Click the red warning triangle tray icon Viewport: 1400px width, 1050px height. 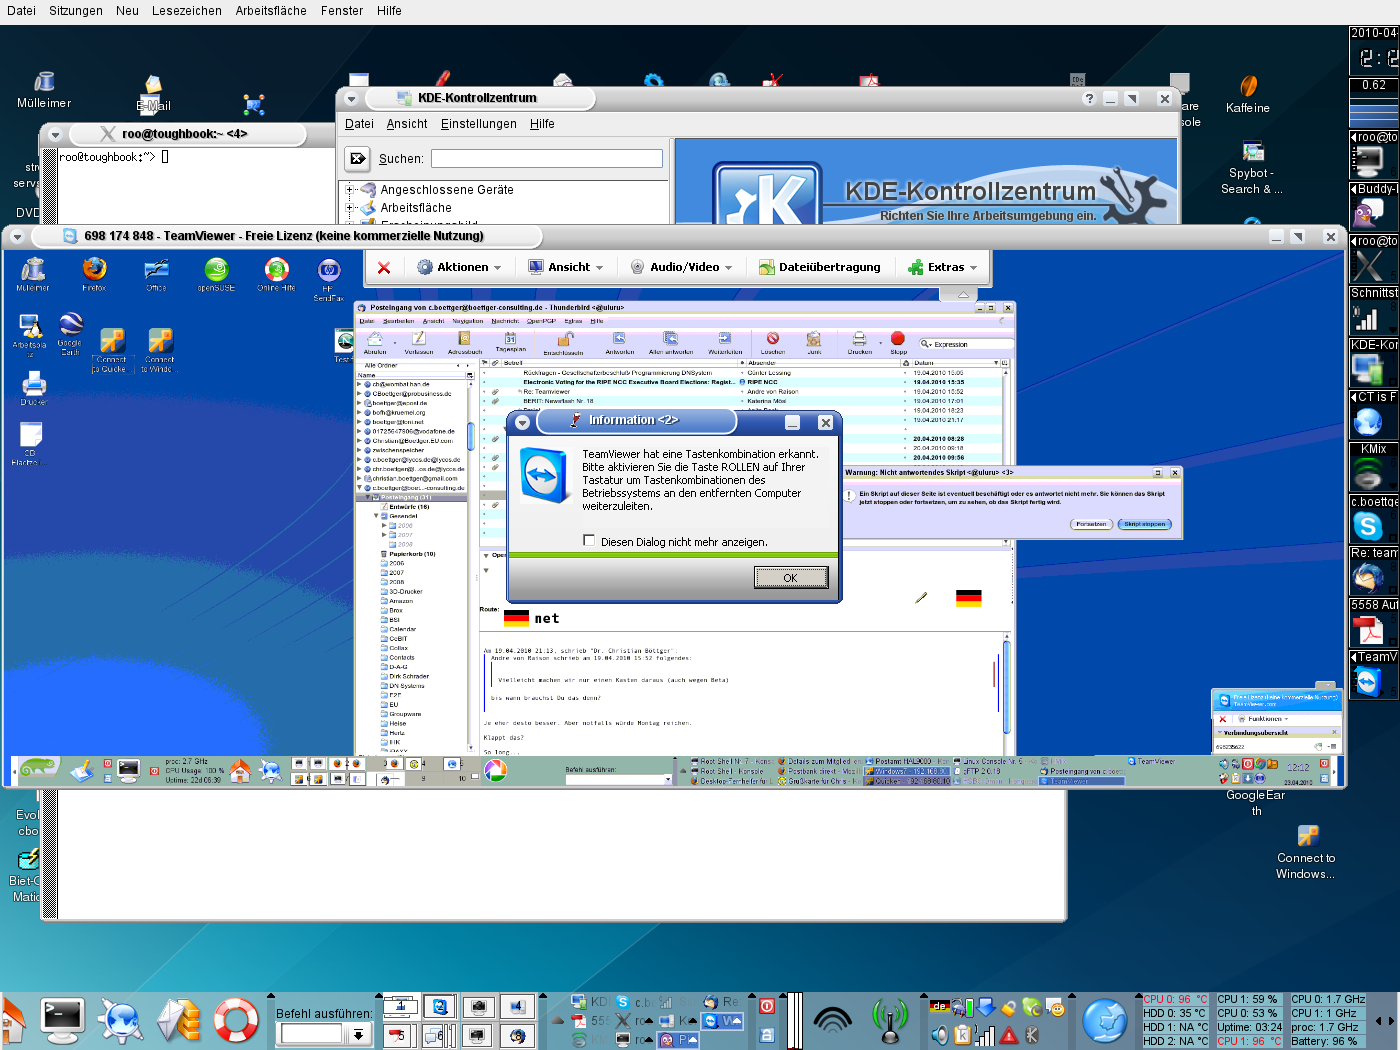(1009, 1035)
